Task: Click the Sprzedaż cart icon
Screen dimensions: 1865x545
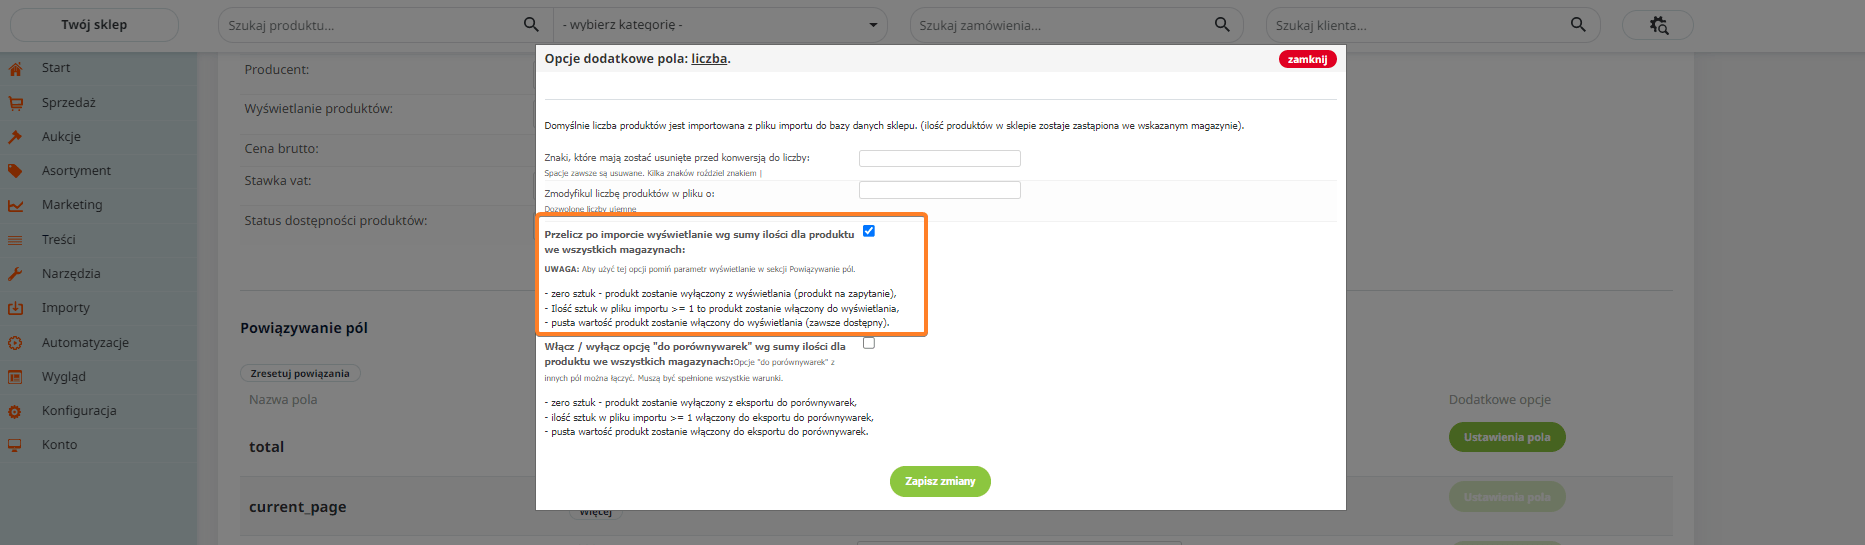Action: (15, 103)
